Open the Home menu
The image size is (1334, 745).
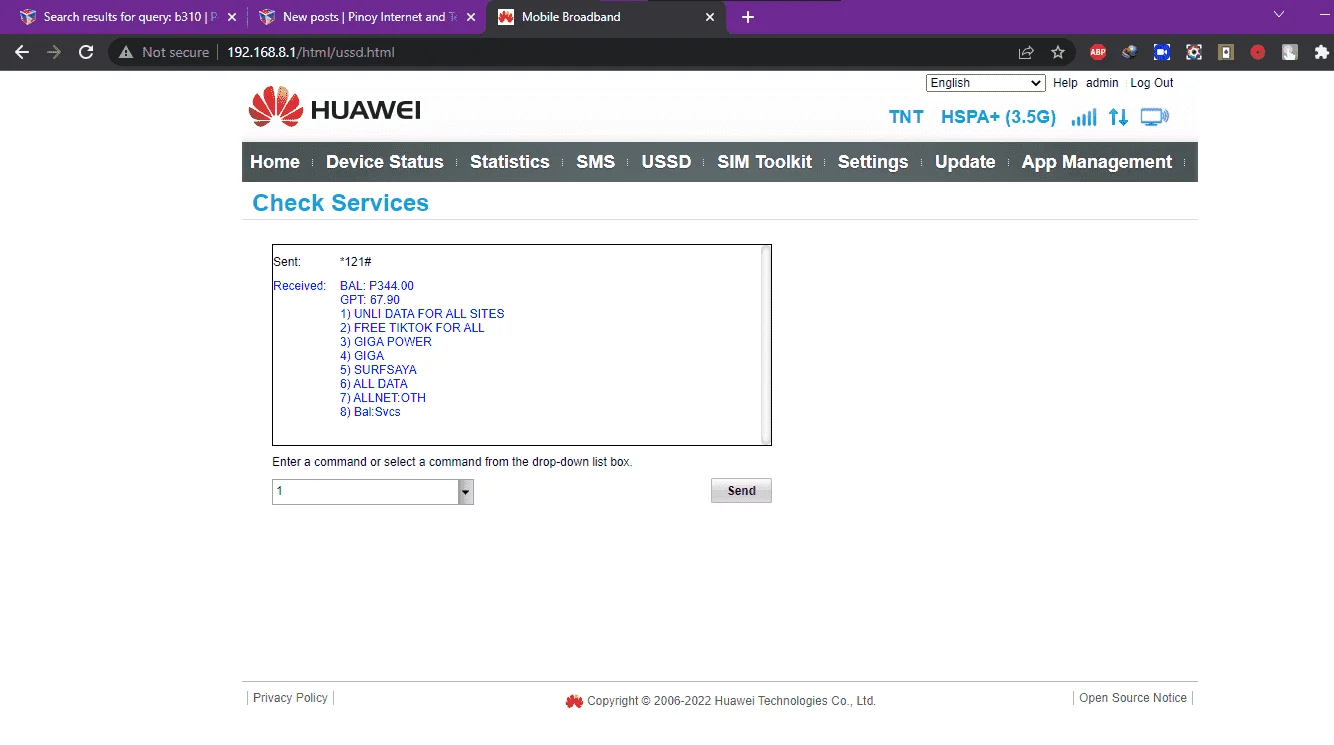point(275,162)
